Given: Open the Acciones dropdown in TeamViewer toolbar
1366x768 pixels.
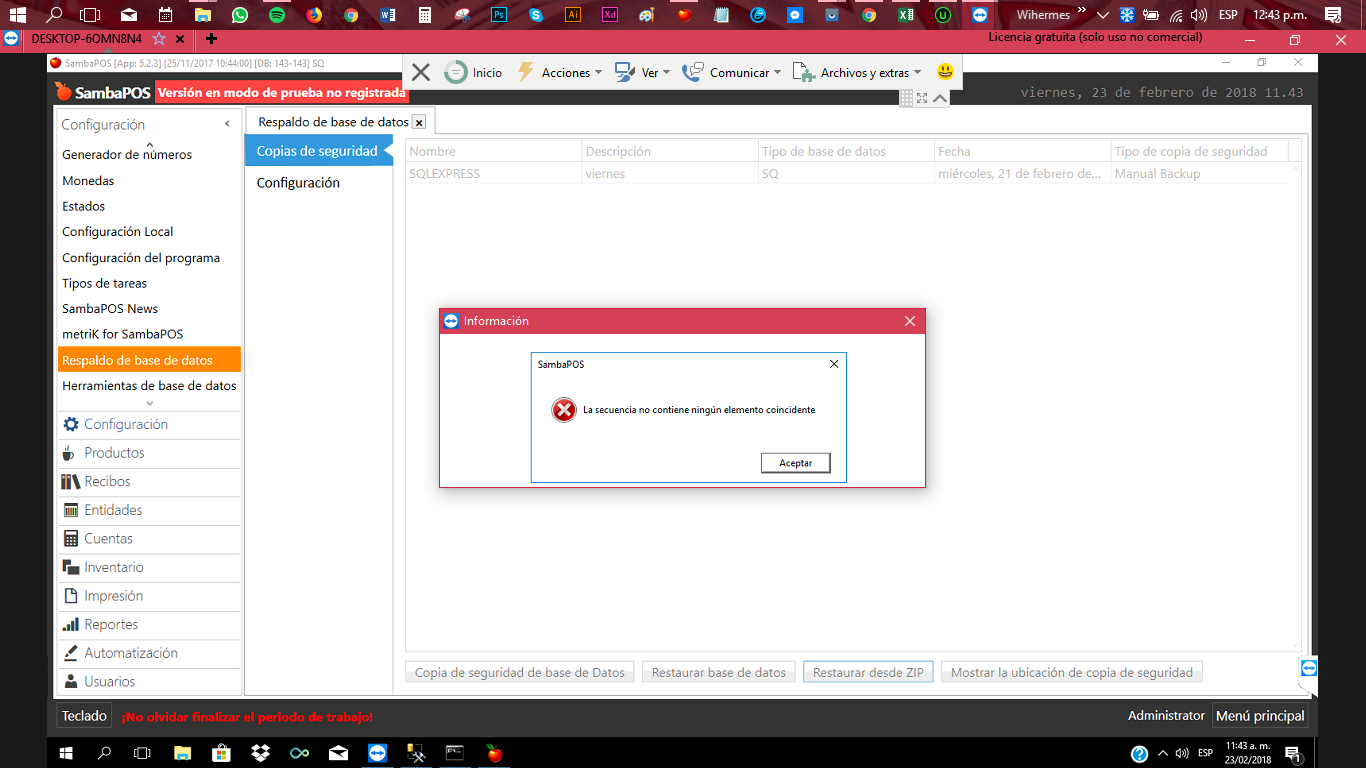Looking at the screenshot, I should click(x=559, y=72).
